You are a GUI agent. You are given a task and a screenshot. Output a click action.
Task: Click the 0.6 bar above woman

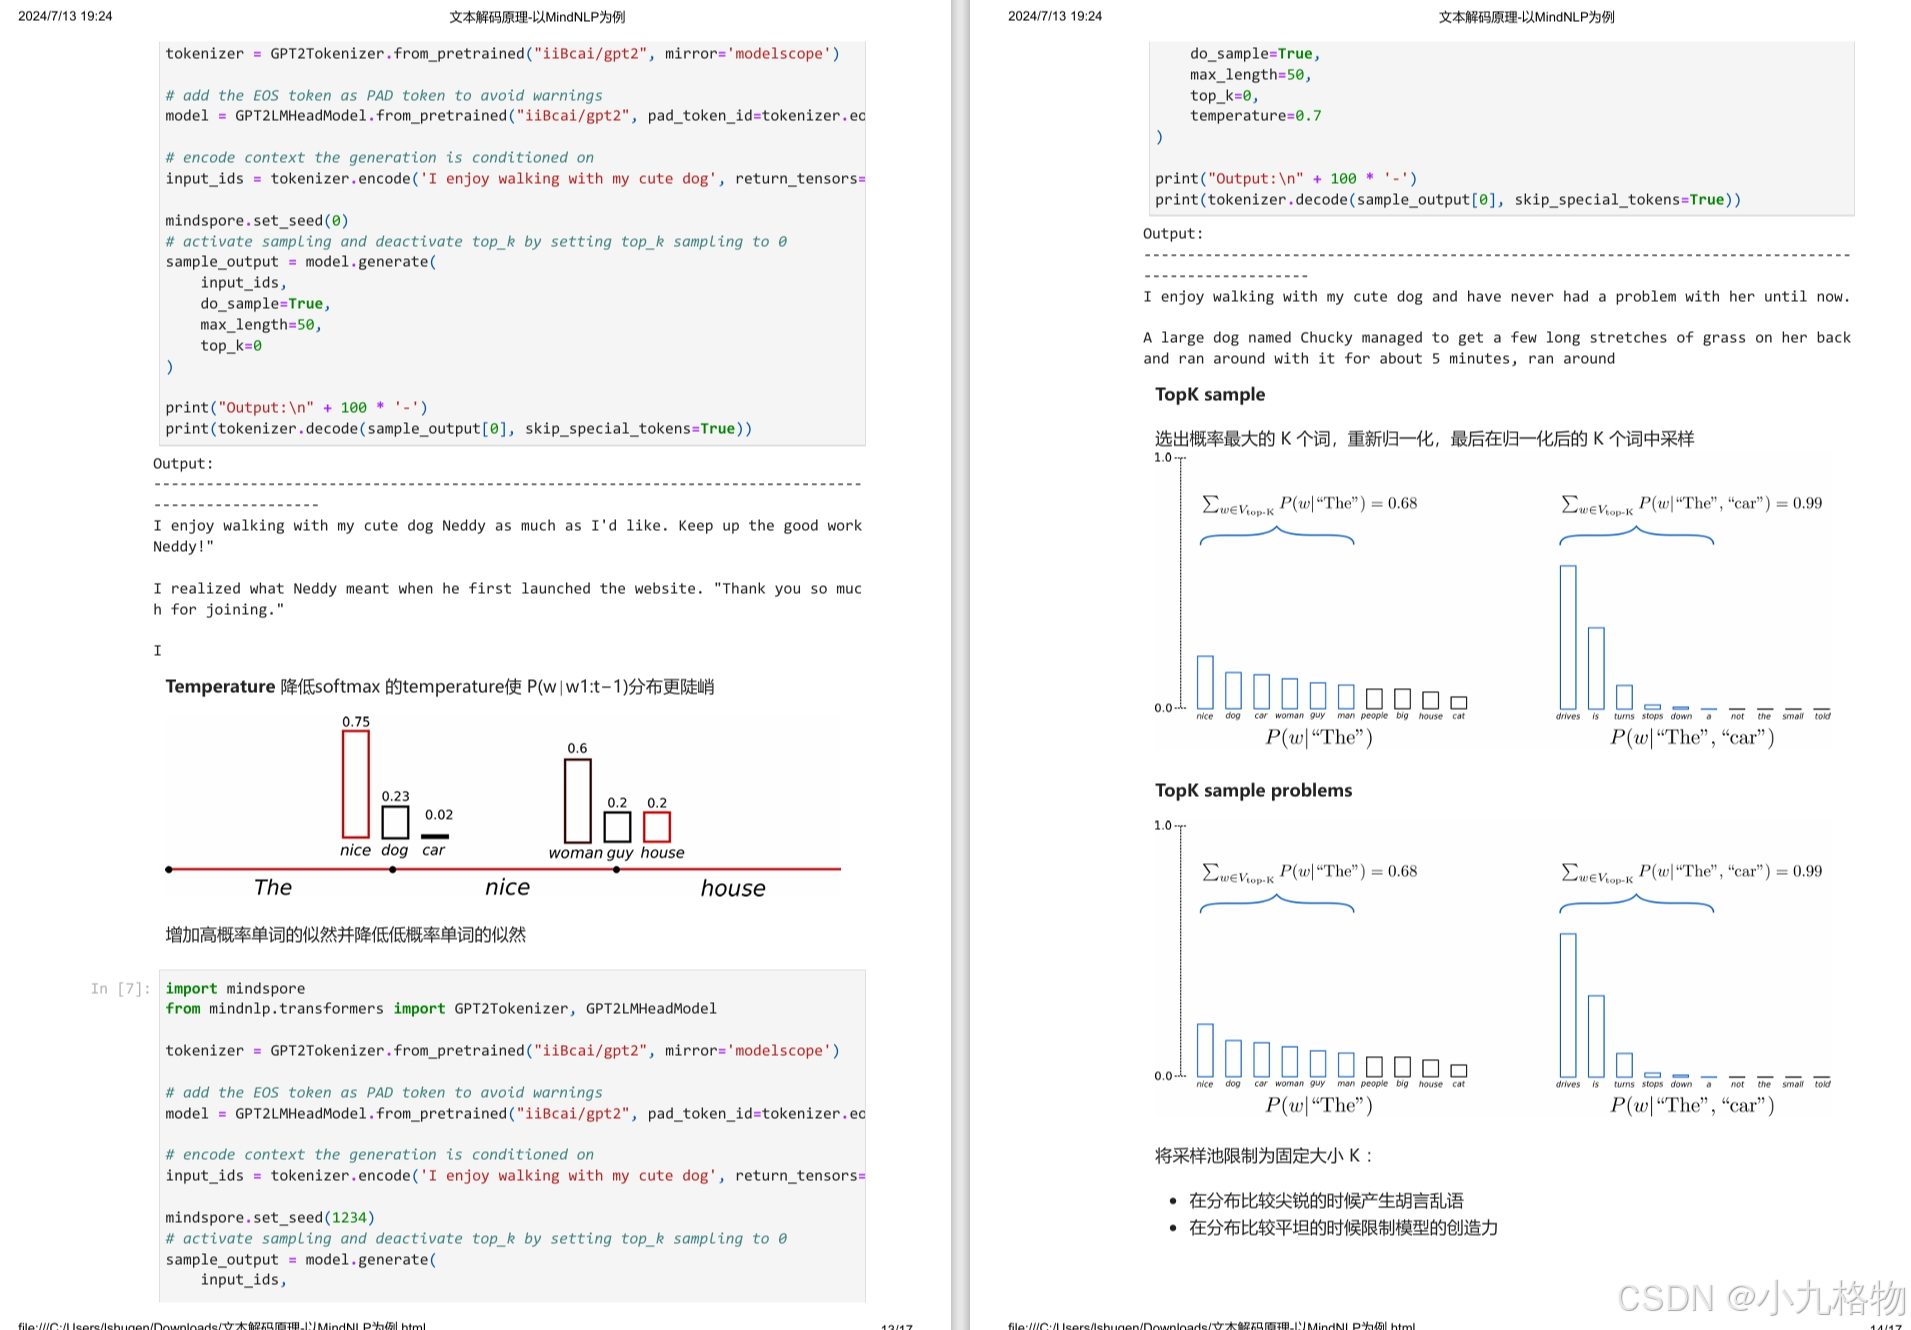coord(577,801)
